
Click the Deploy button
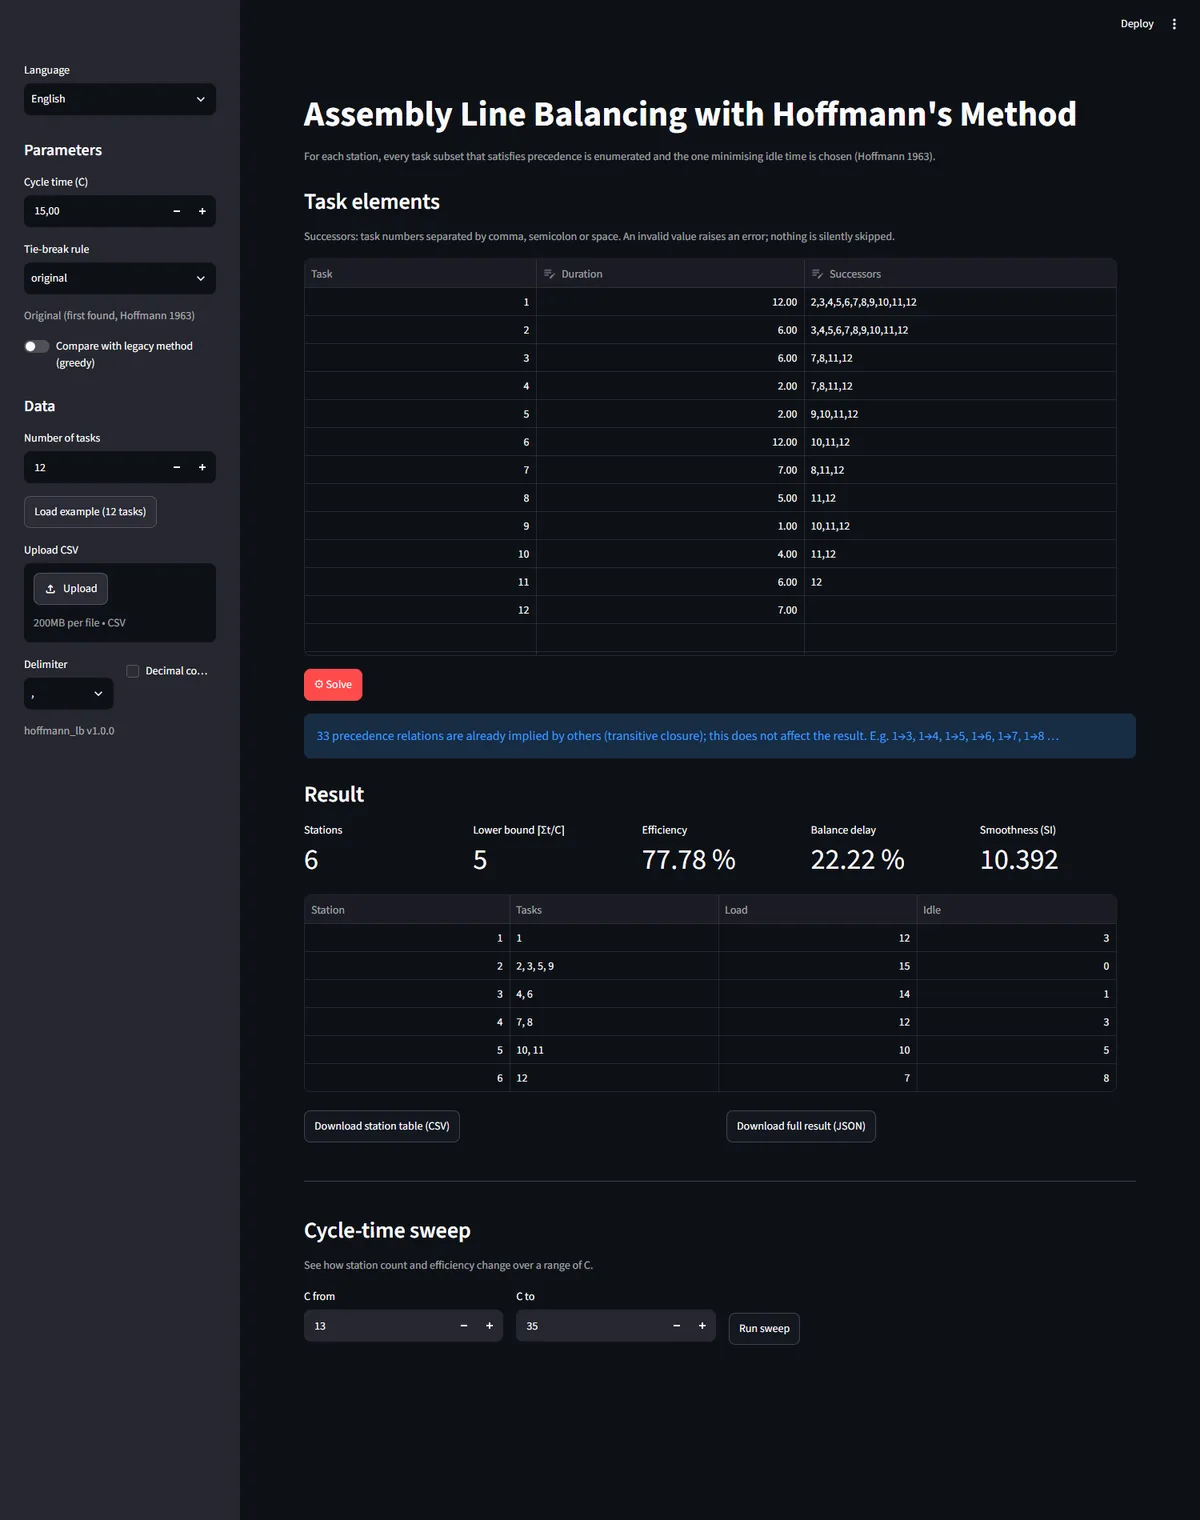point(1137,24)
